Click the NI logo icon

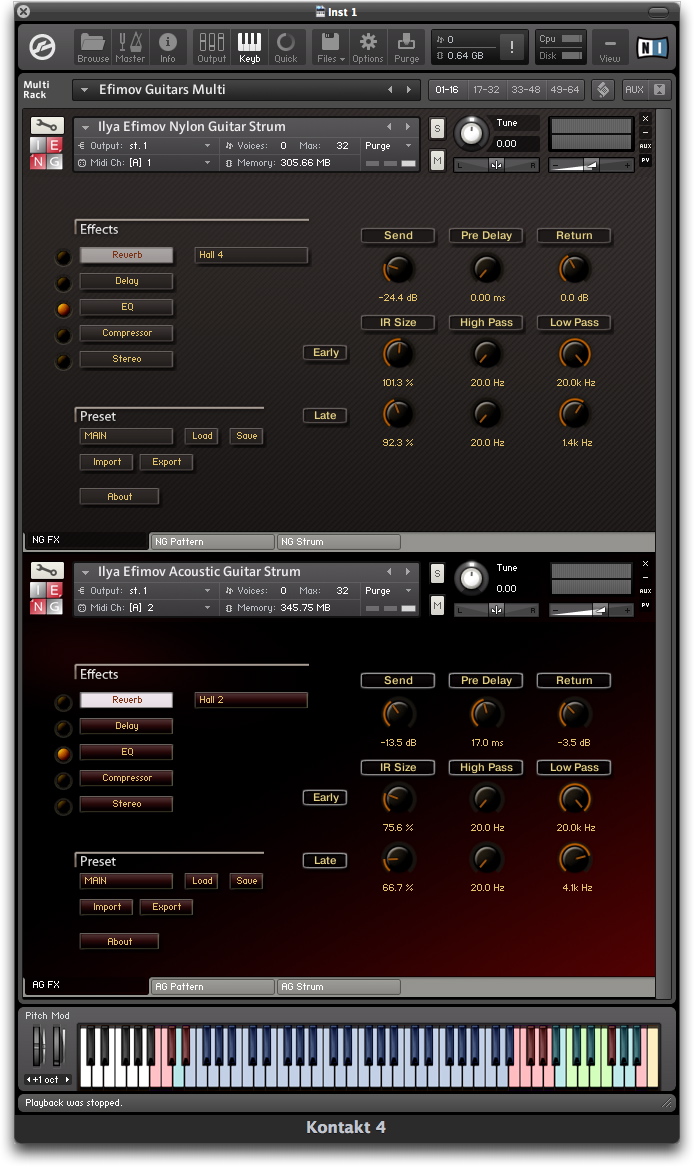click(652, 48)
